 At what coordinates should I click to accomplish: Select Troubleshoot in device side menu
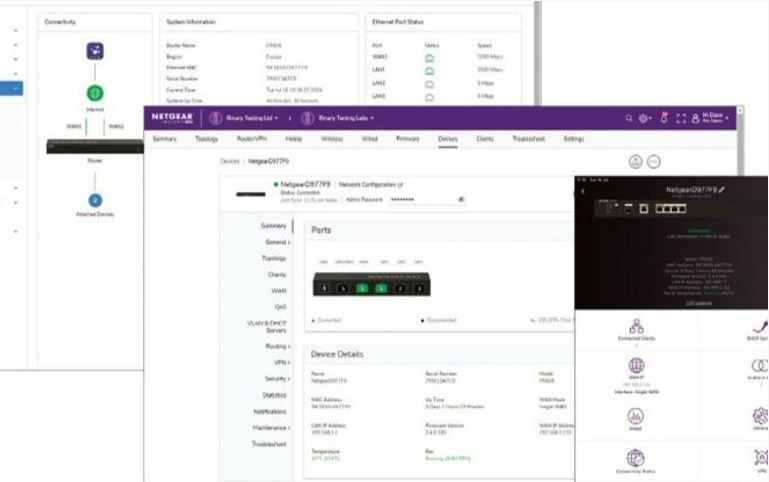[x=269, y=444]
